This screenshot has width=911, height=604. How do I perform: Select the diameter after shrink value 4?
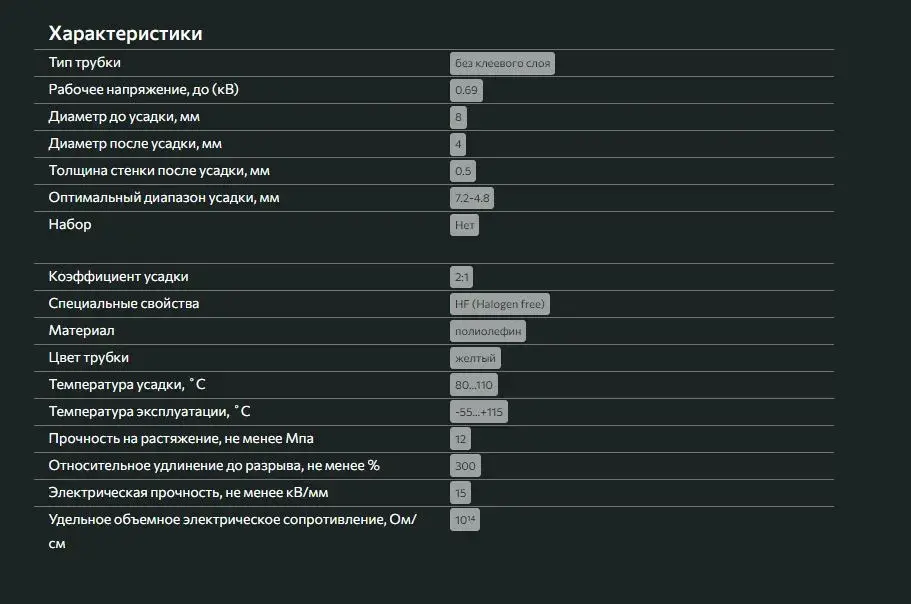[x=458, y=144]
